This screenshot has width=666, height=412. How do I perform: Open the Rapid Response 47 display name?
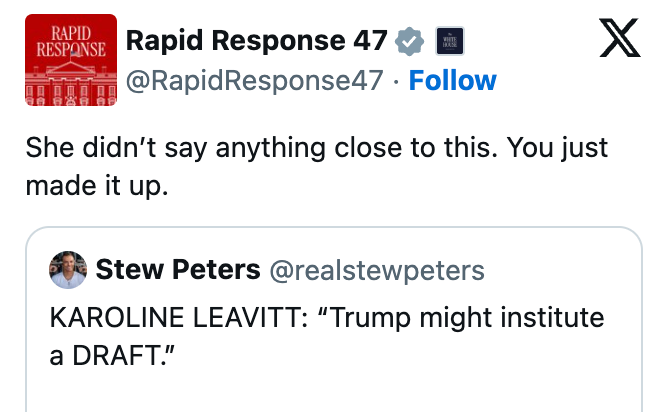coord(256,41)
